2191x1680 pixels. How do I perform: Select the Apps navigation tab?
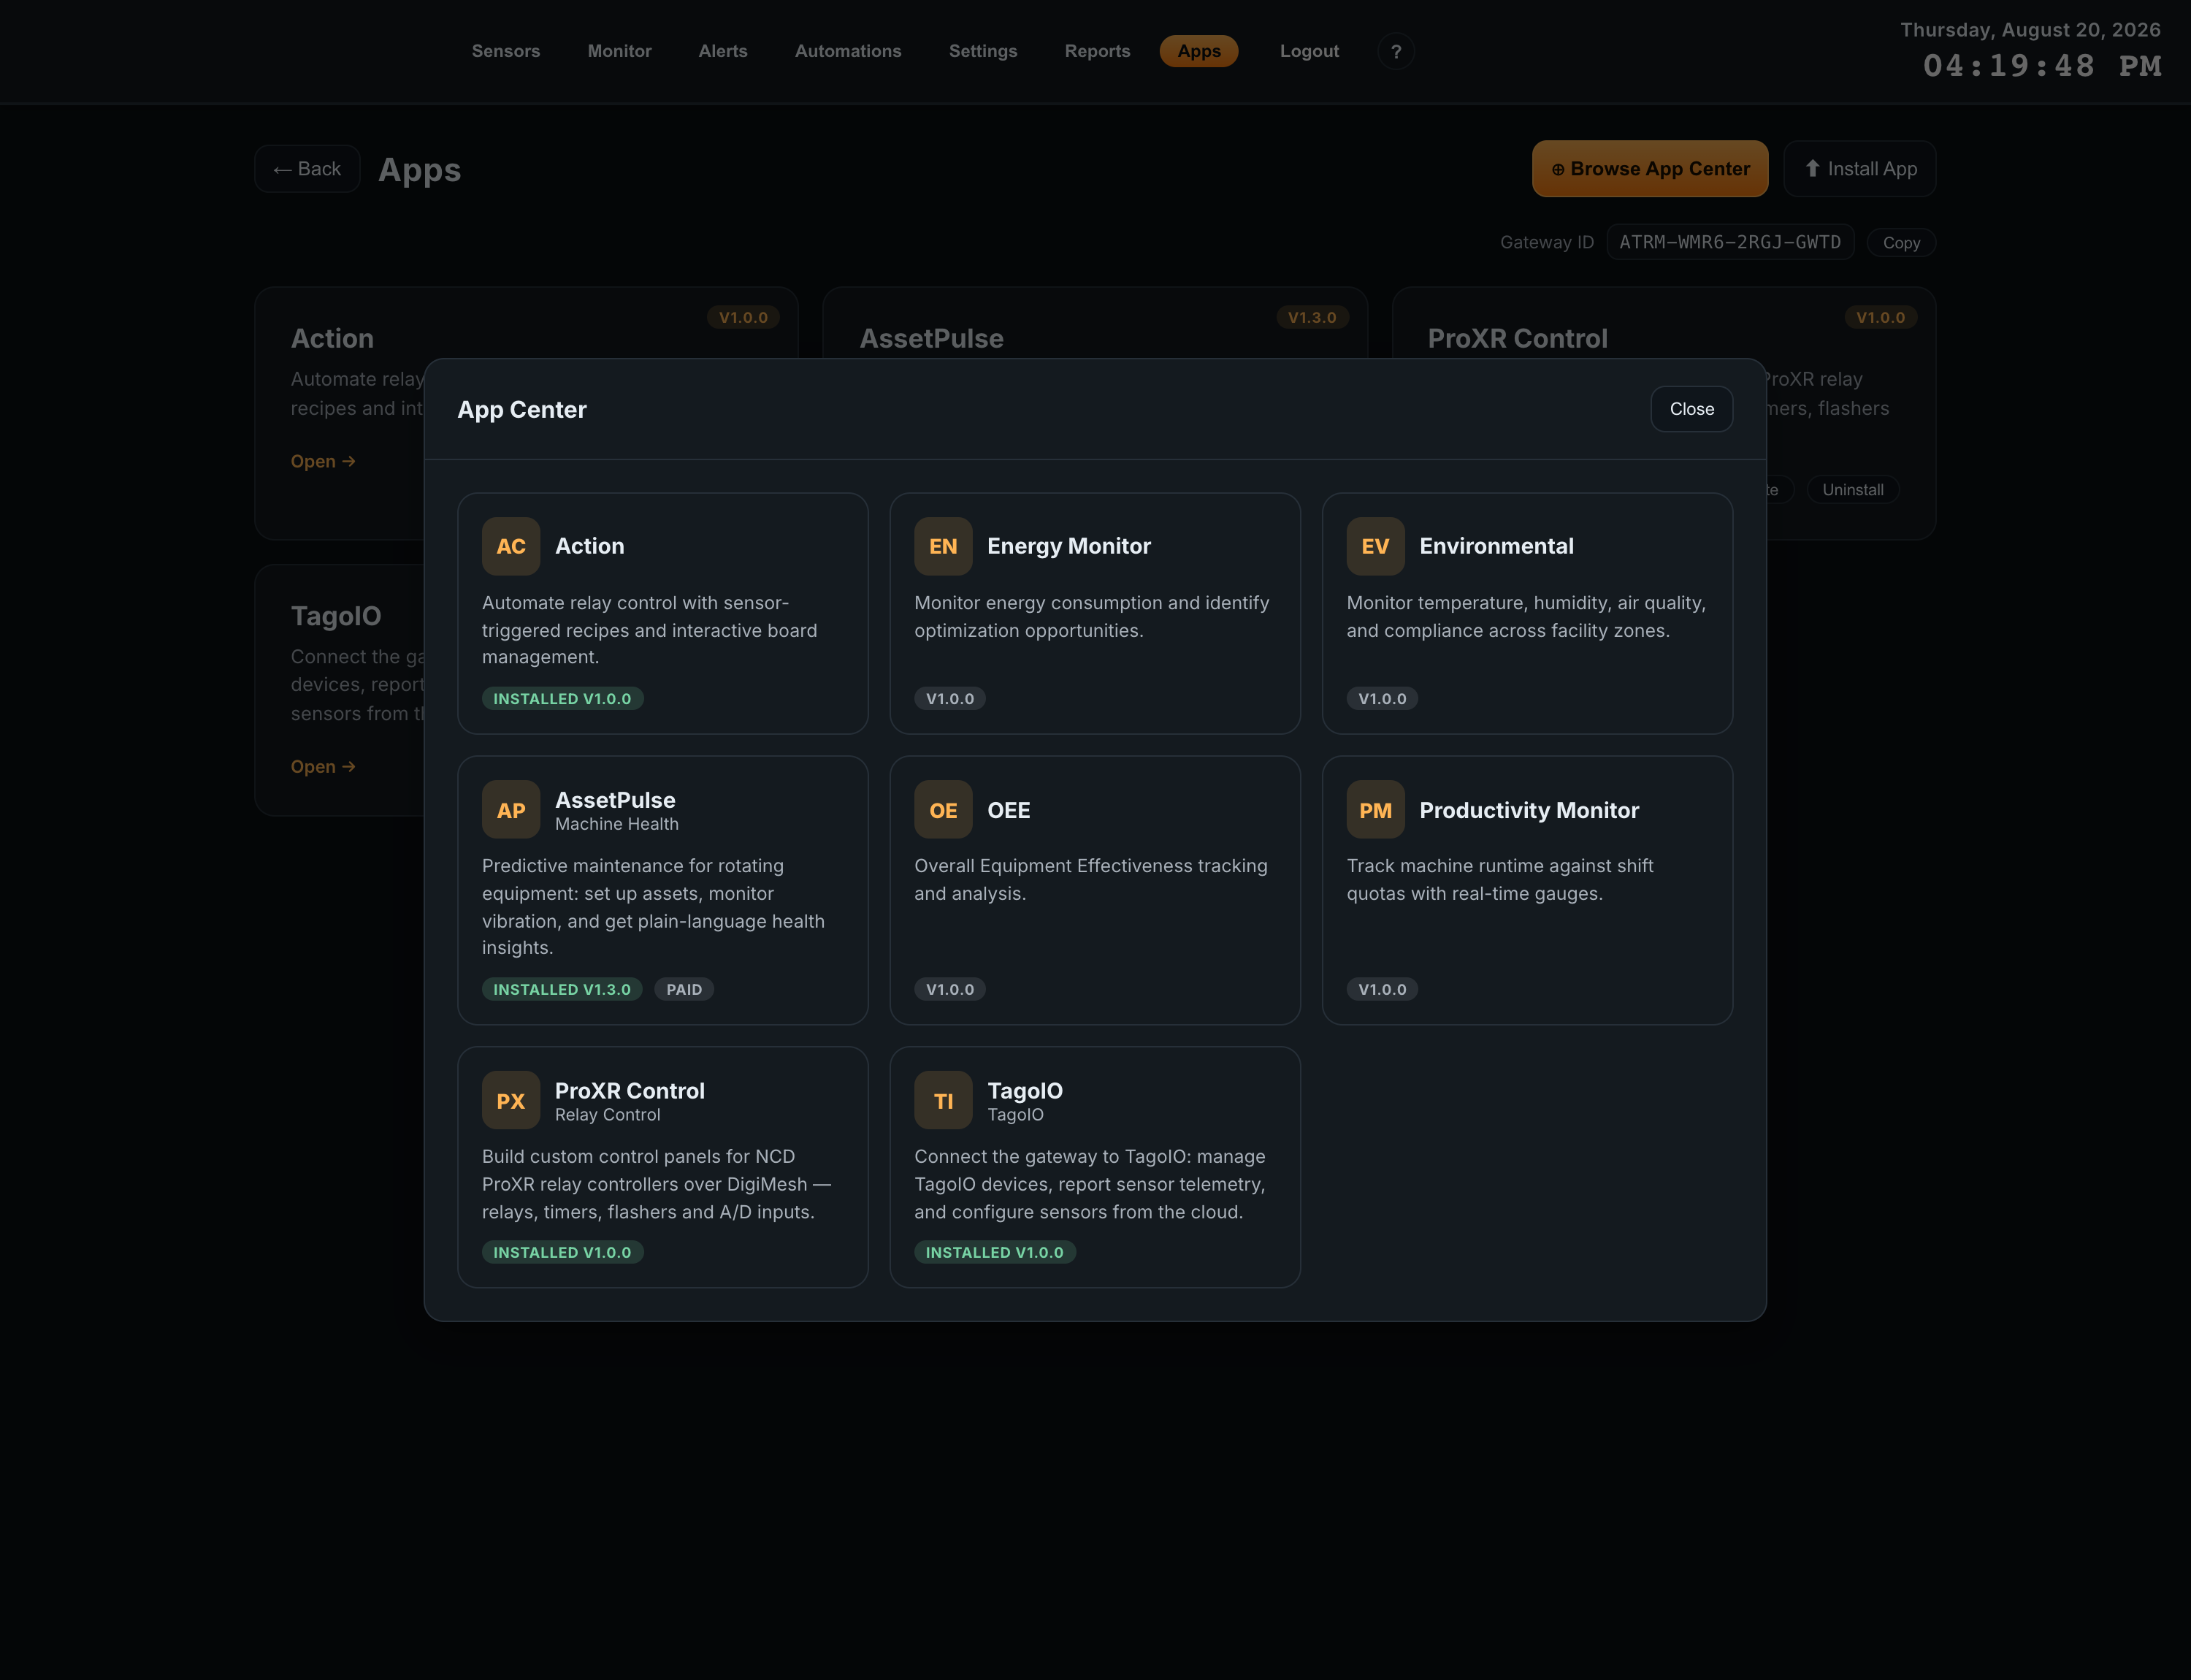[x=1199, y=51]
